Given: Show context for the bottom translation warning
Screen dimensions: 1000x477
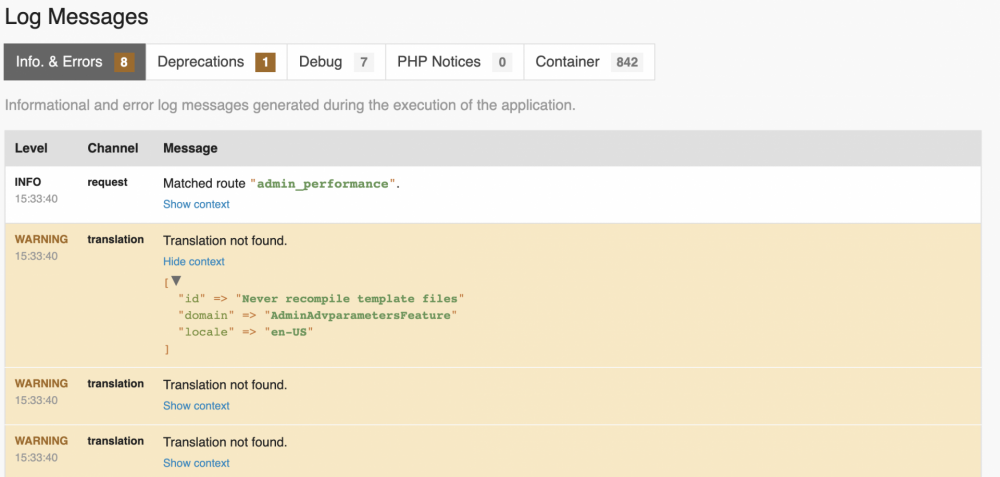Looking at the screenshot, I should (196, 463).
